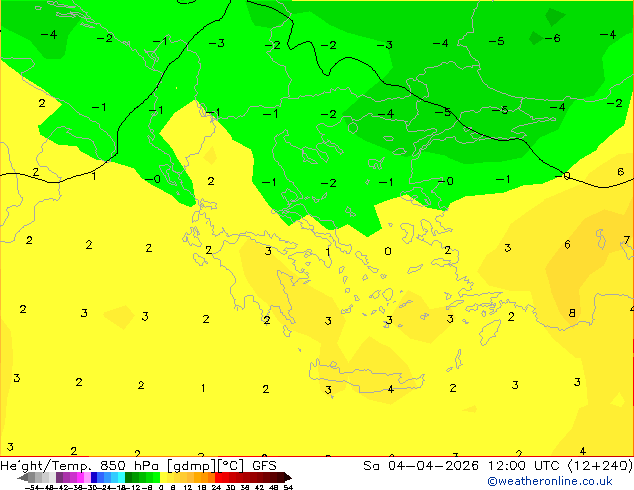Image resolution: width=634 pixels, height=490 pixels.
Task: Click the GFS model label in title
Action: point(264,466)
